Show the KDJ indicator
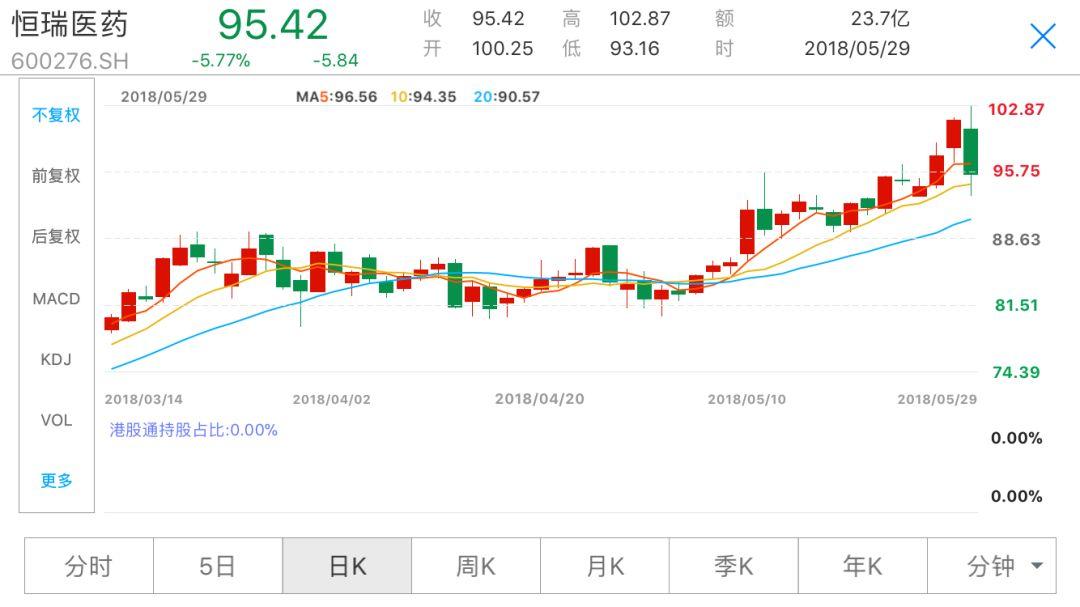 (x=56, y=359)
